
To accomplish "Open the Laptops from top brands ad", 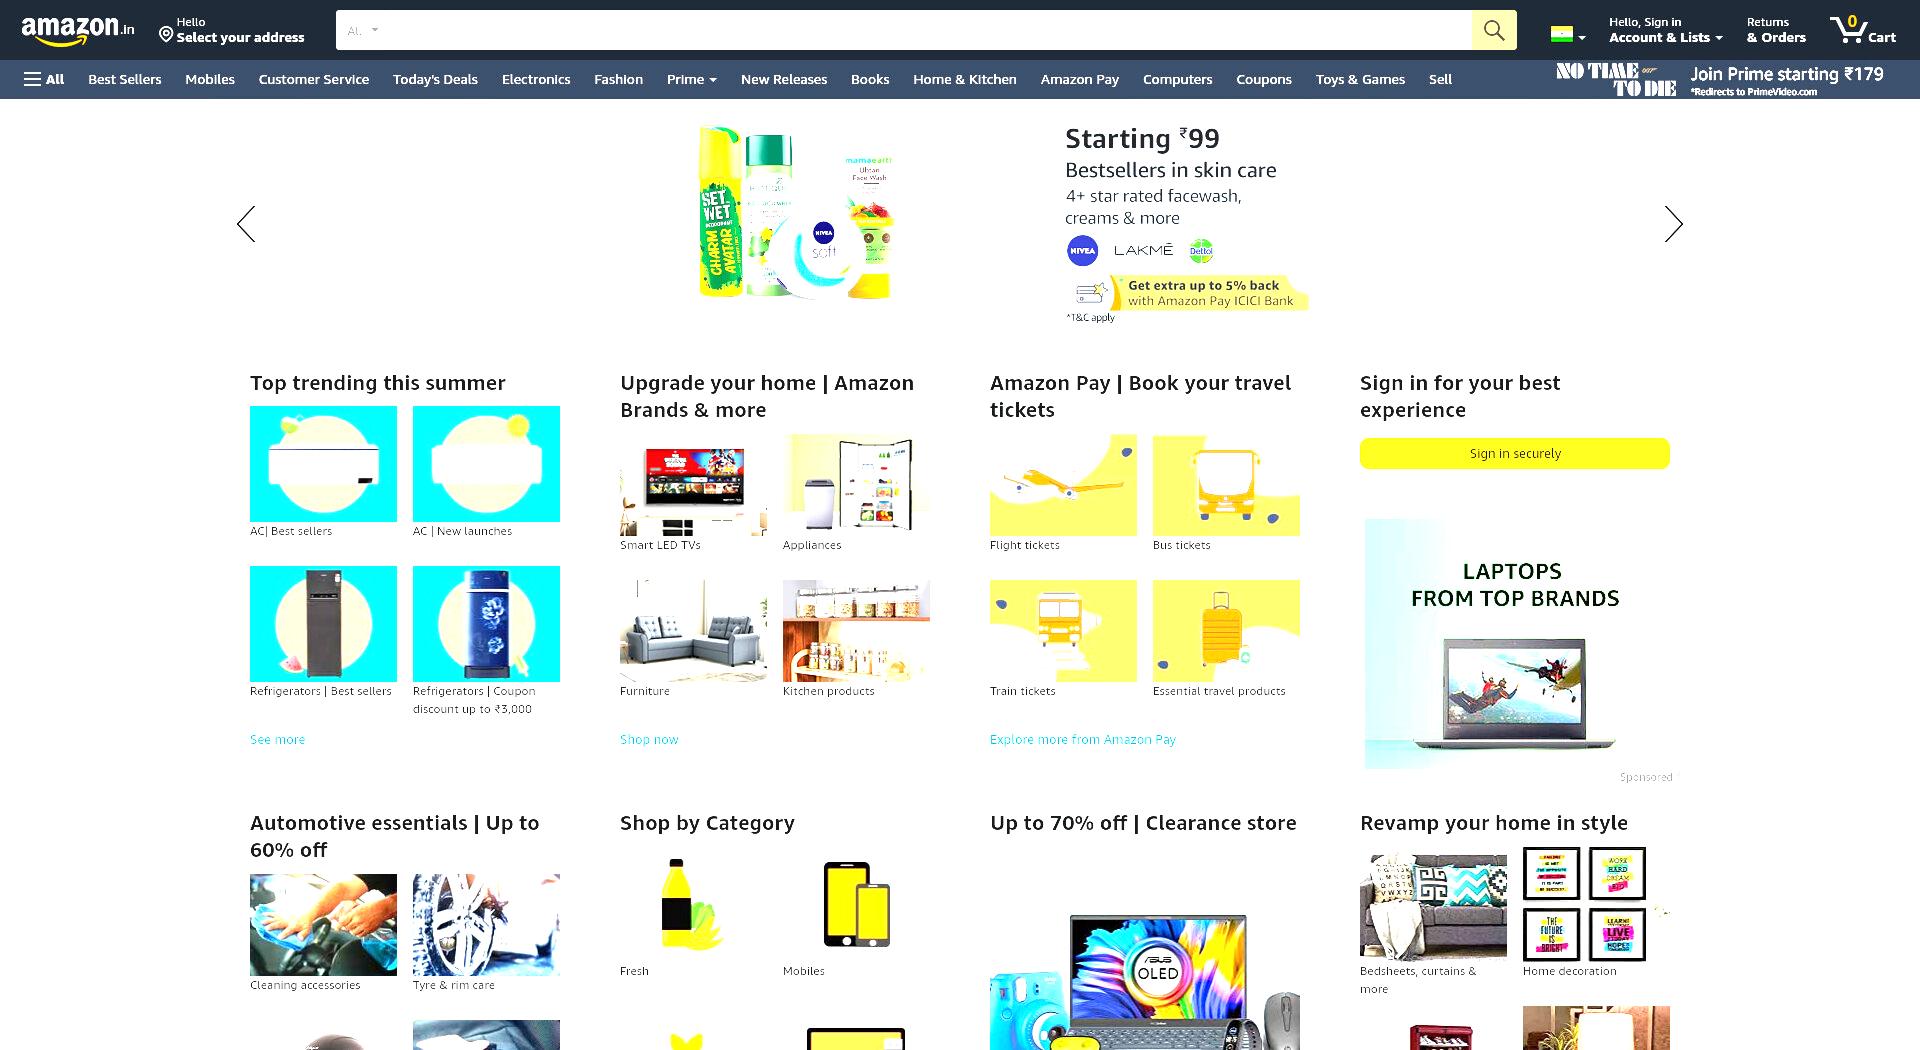I will tap(1515, 643).
